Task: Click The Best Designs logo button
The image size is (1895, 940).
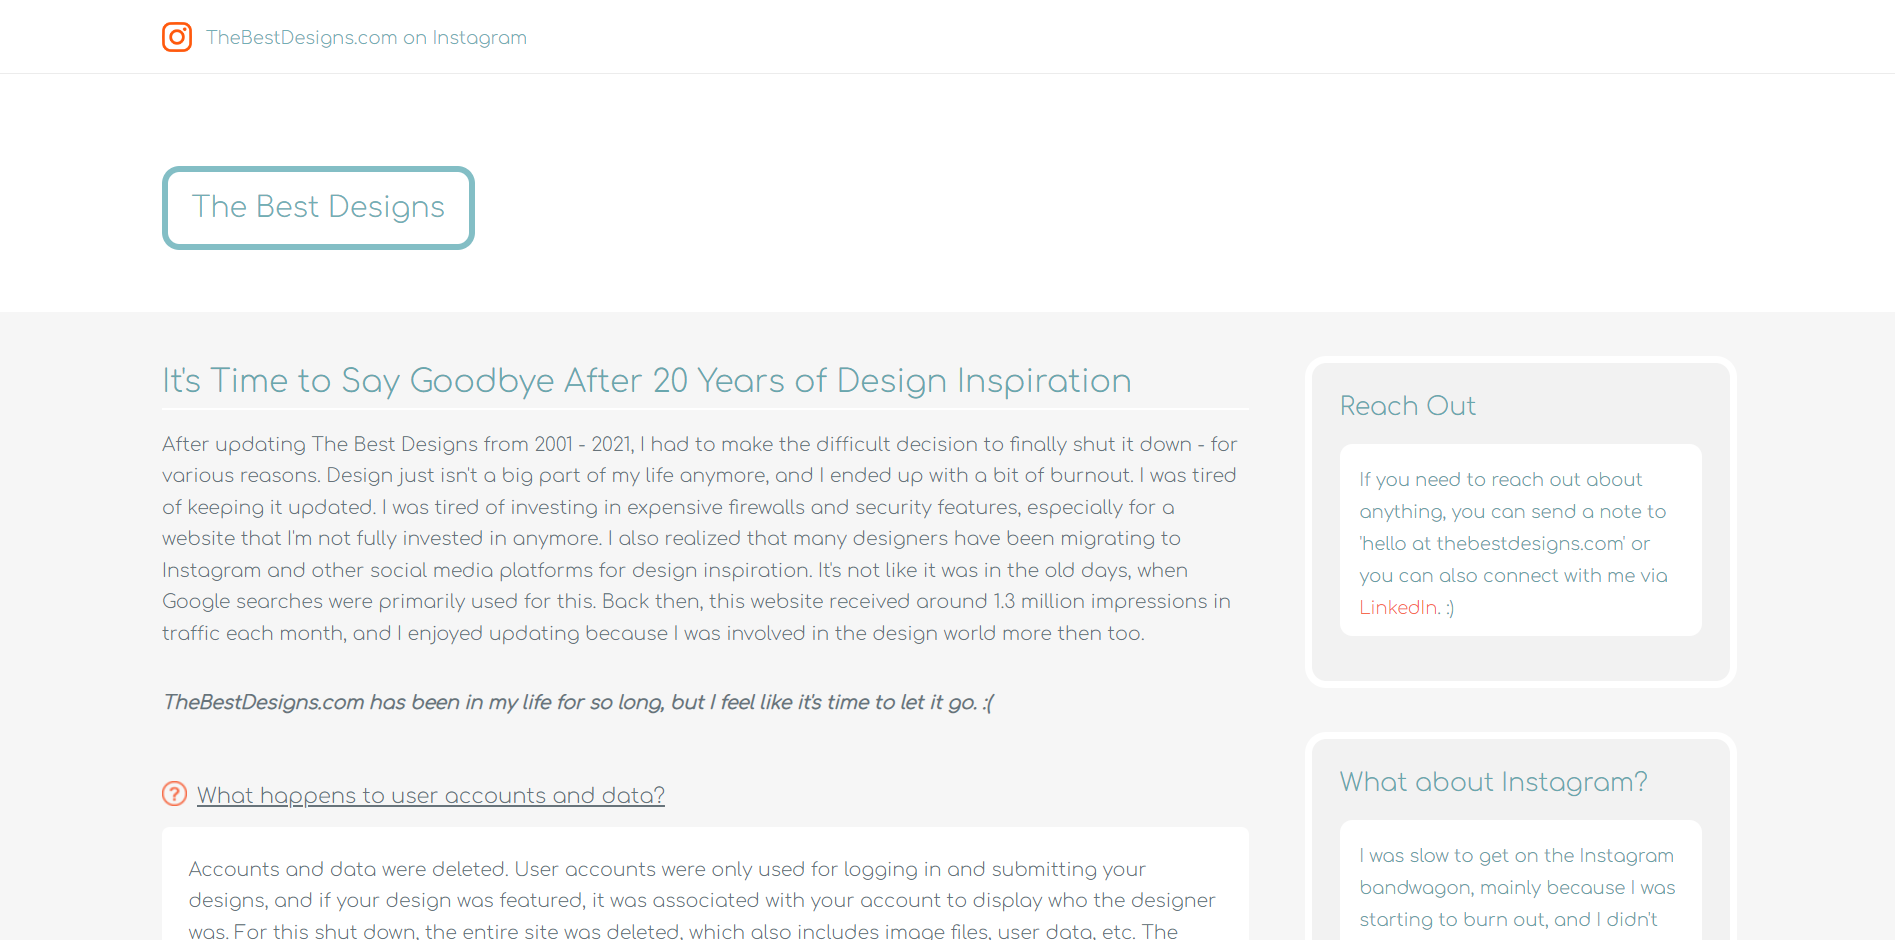Action: (318, 208)
